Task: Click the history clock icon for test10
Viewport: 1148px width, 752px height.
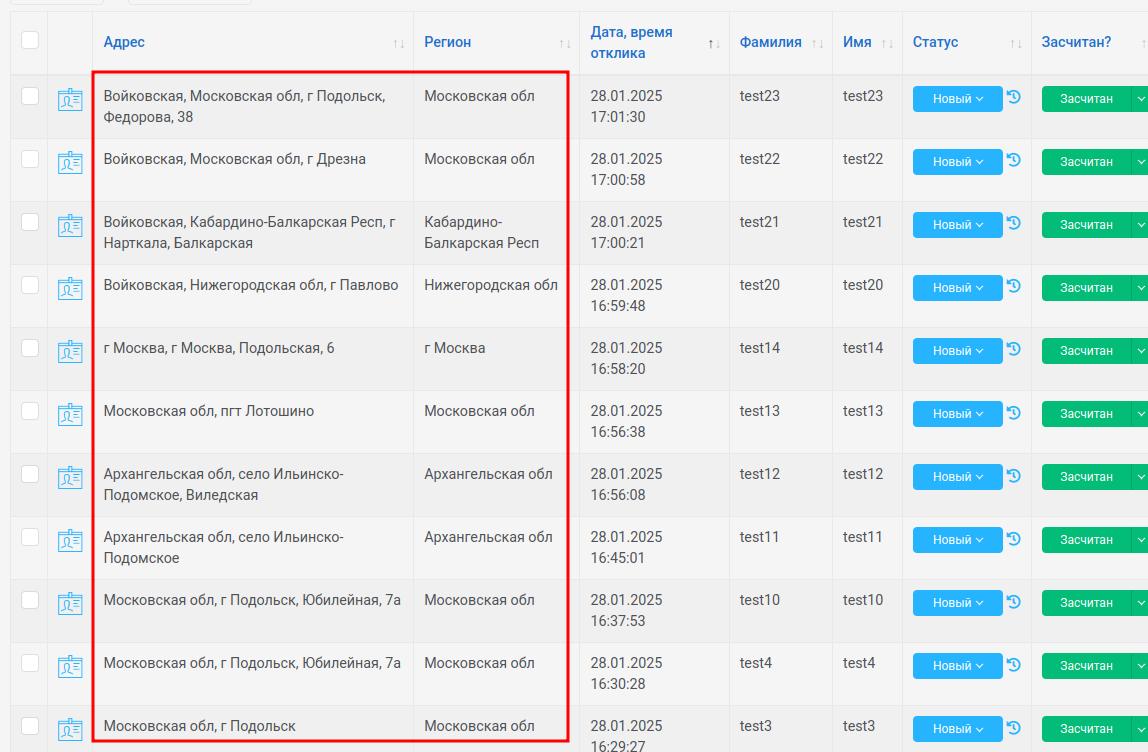Action: pyautogui.click(x=1013, y=601)
